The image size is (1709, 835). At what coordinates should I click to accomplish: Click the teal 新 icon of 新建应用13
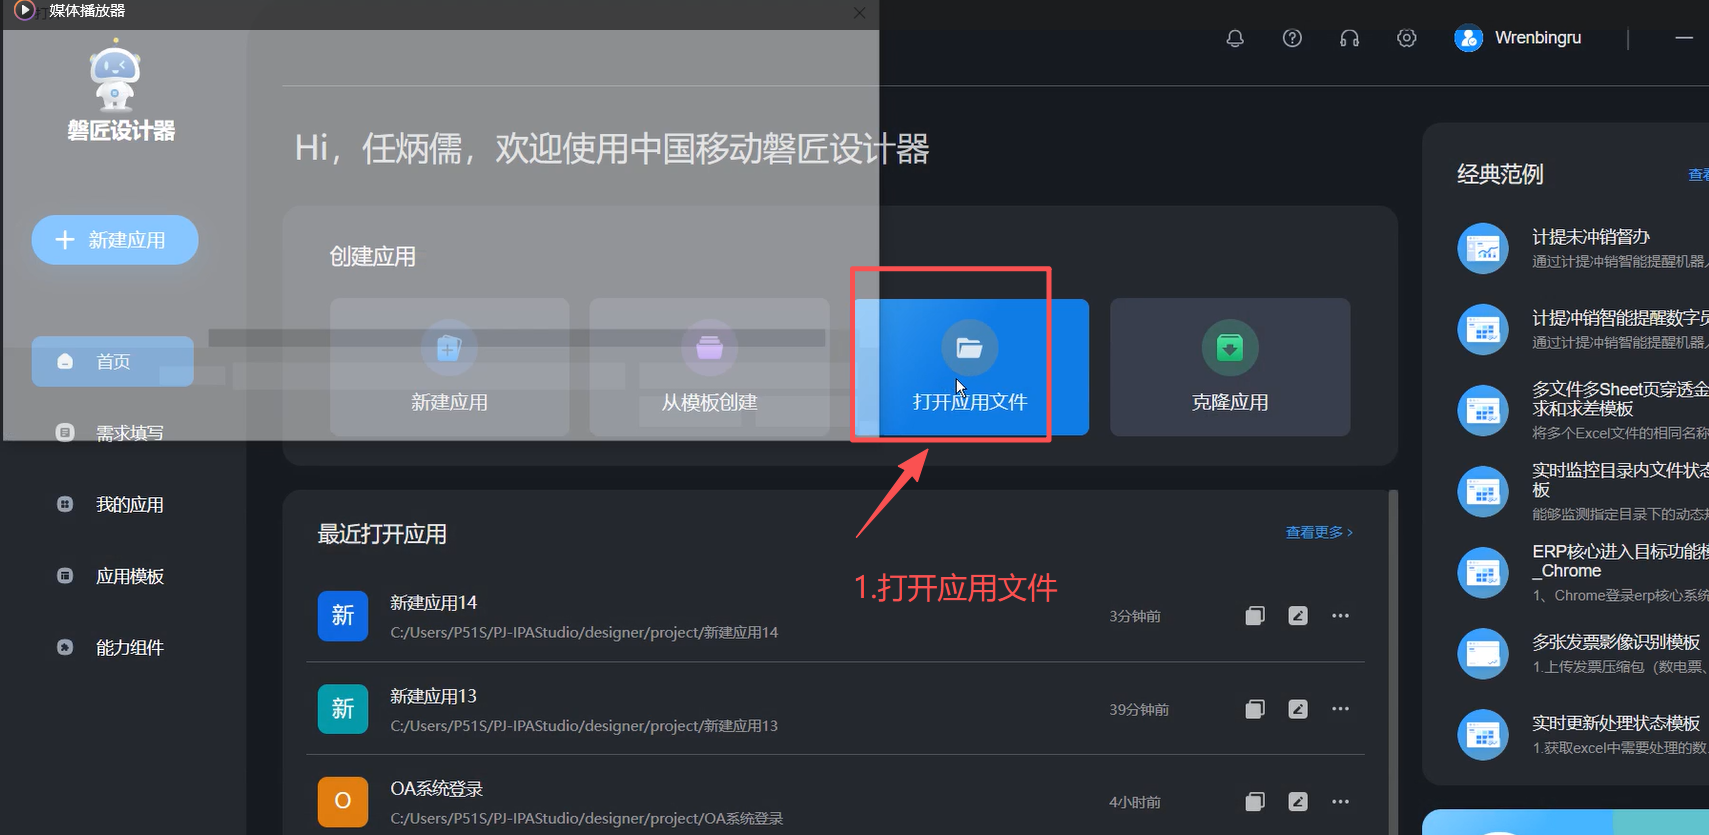tap(343, 709)
